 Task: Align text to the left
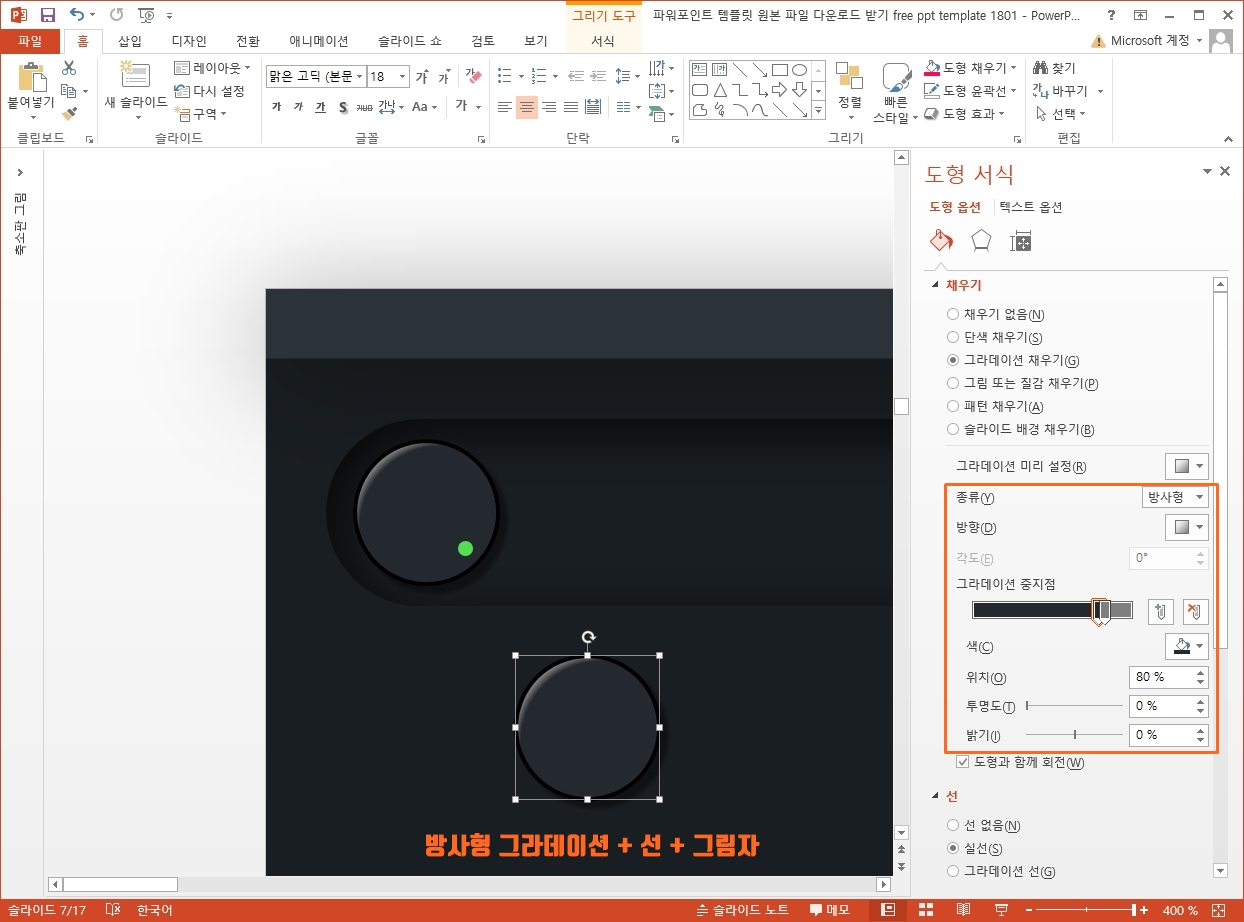505,107
